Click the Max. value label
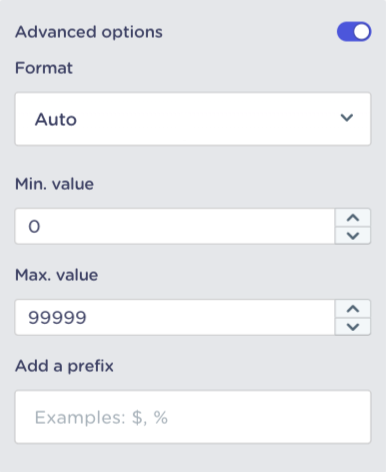386x472 pixels. click(57, 275)
